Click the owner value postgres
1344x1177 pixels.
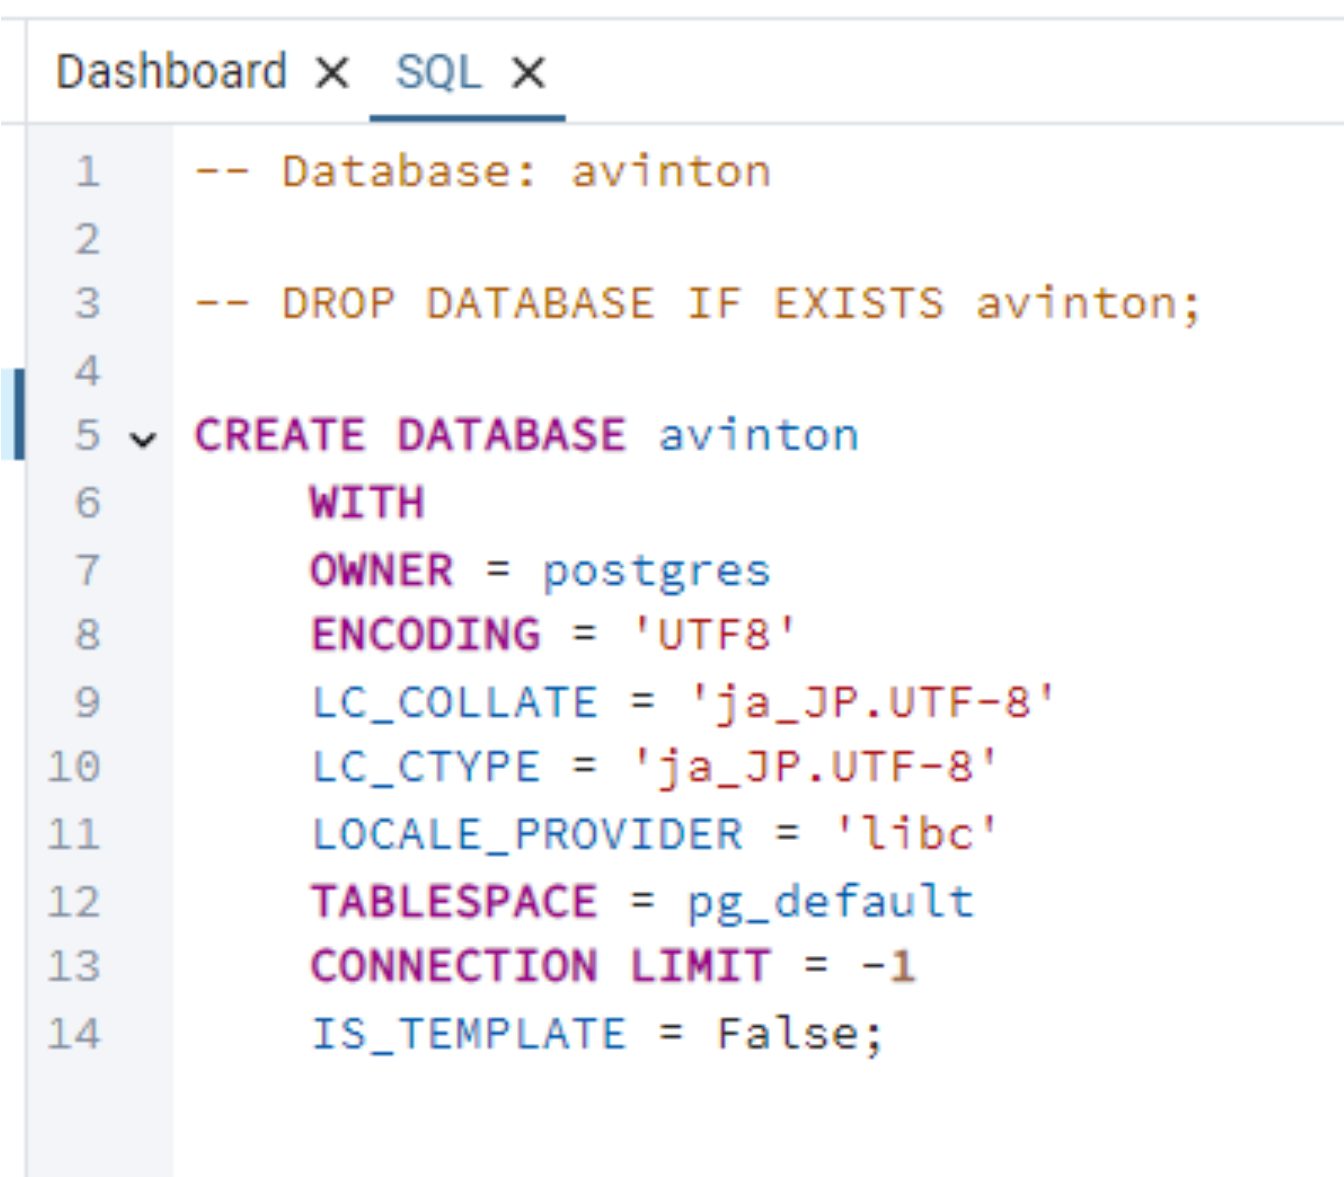click(x=656, y=571)
